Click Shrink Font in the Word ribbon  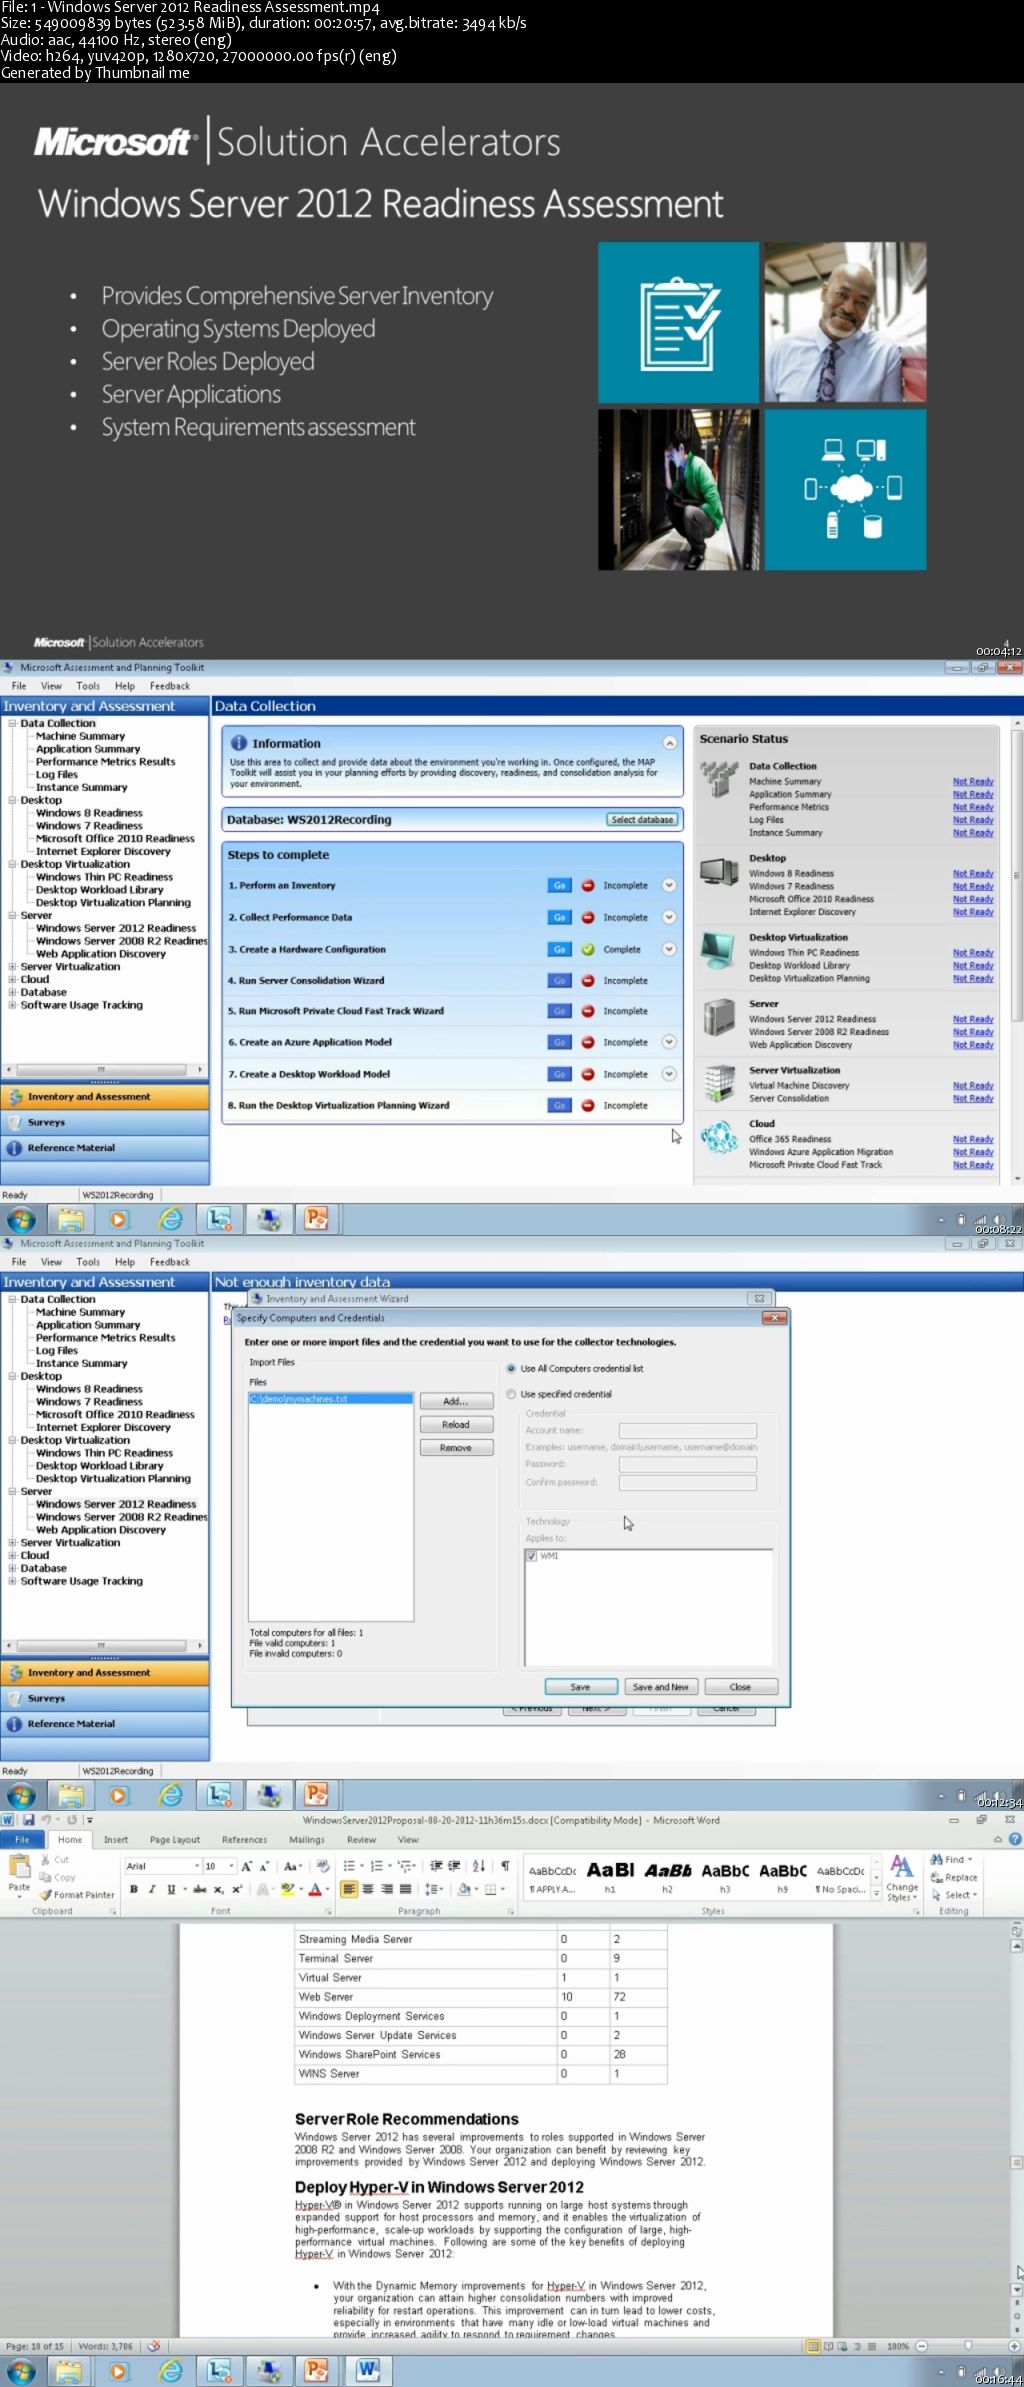pyautogui.click(x=264, y=1866)
